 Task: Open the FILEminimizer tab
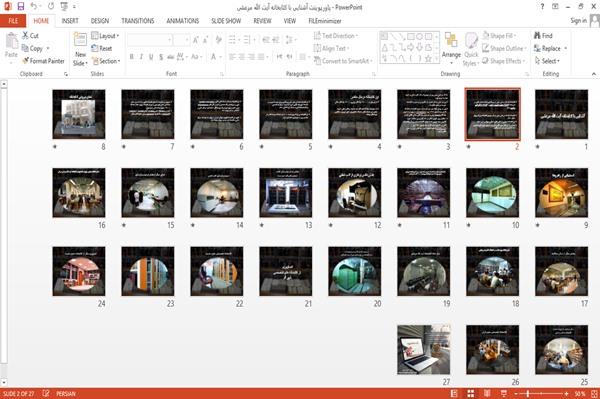pos(325,21)
